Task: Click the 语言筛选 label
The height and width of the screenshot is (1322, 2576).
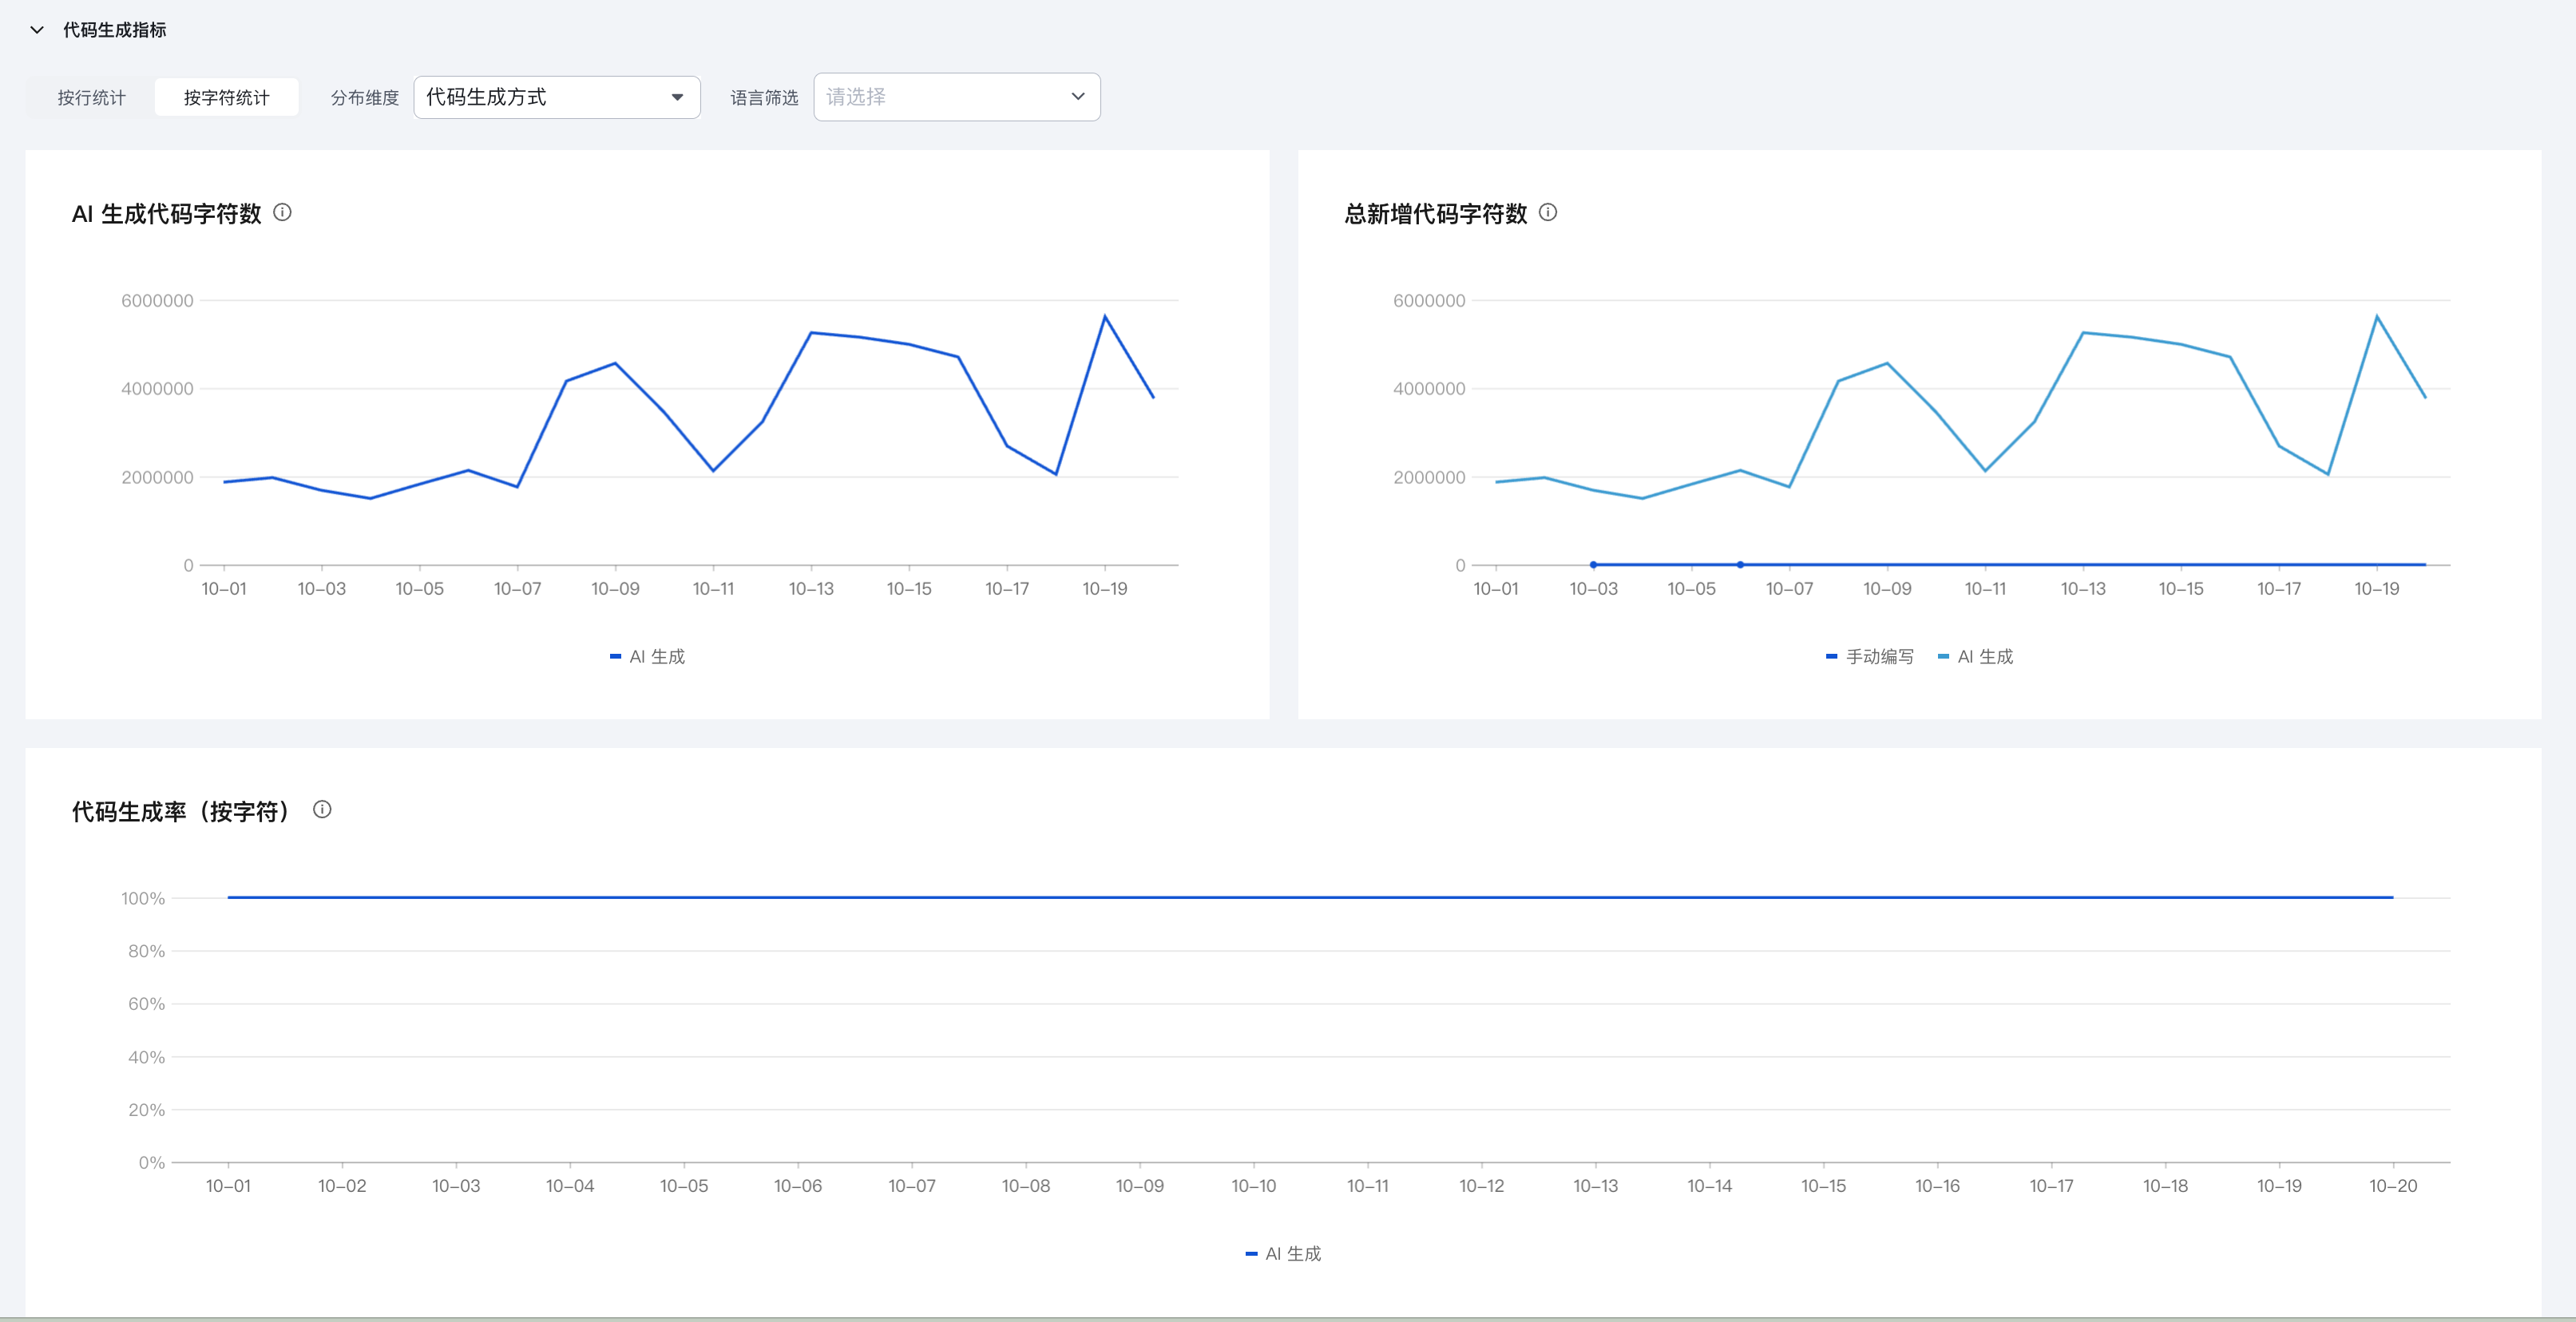Action: tap(764, 98)
